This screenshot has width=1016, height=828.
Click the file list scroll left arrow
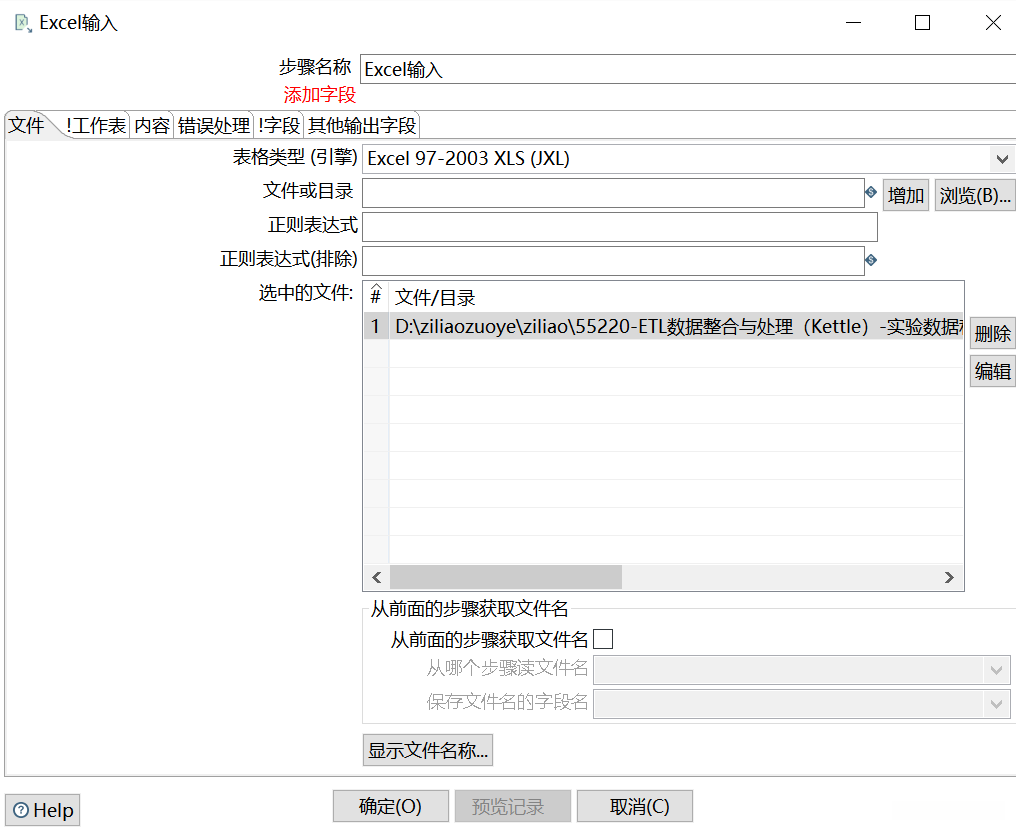[377, 577]
